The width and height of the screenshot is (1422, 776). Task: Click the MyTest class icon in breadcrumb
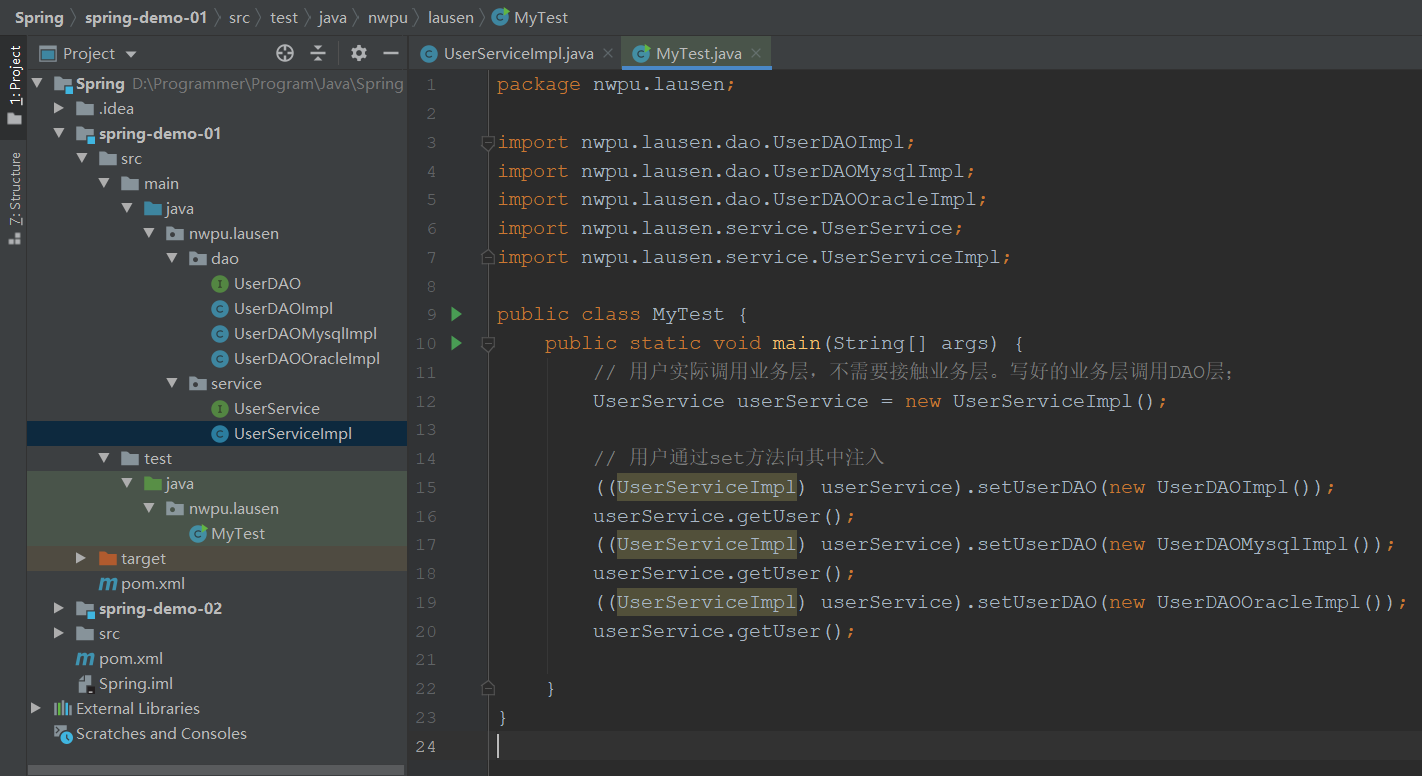click(x=500, y=17)
